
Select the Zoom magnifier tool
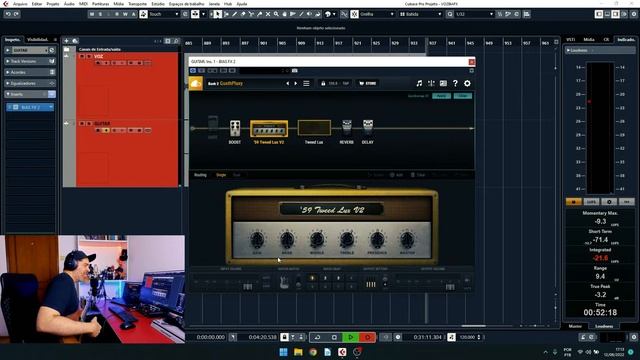pyautogui.click(x=276, y=14)
